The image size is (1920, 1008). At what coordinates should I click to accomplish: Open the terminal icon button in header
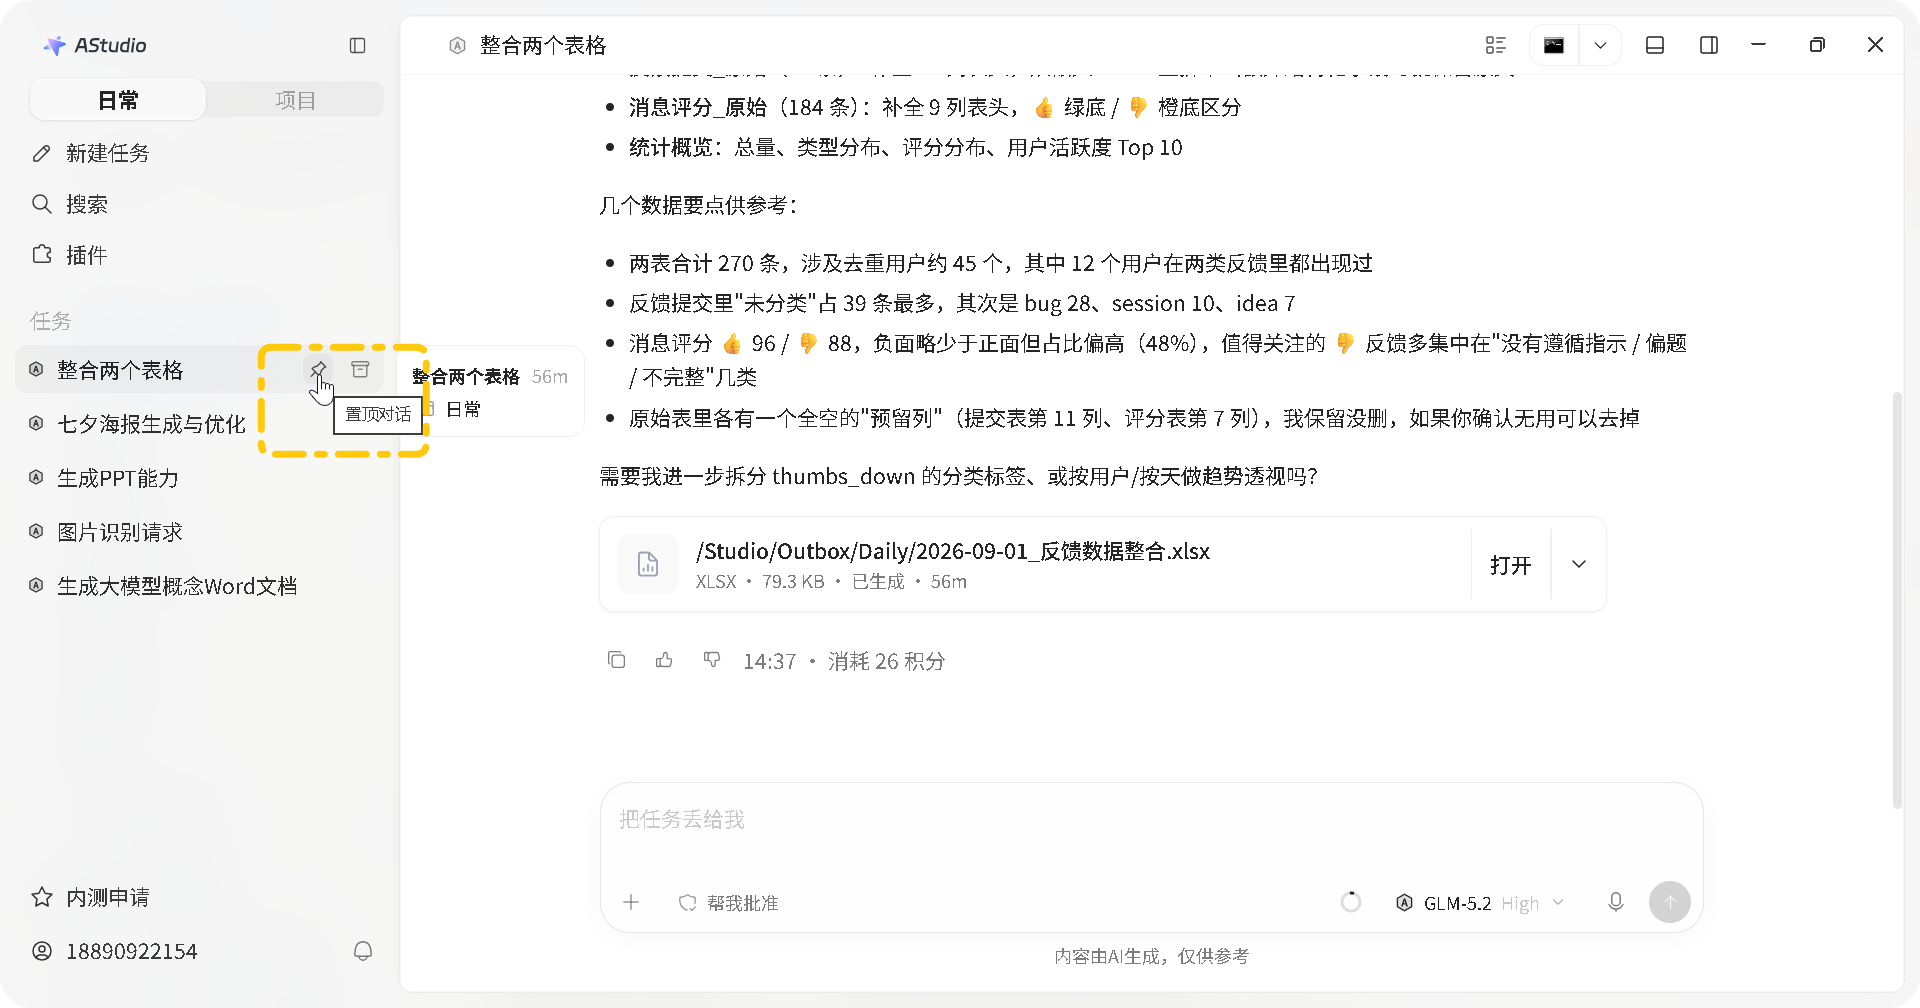(1554, 45)
